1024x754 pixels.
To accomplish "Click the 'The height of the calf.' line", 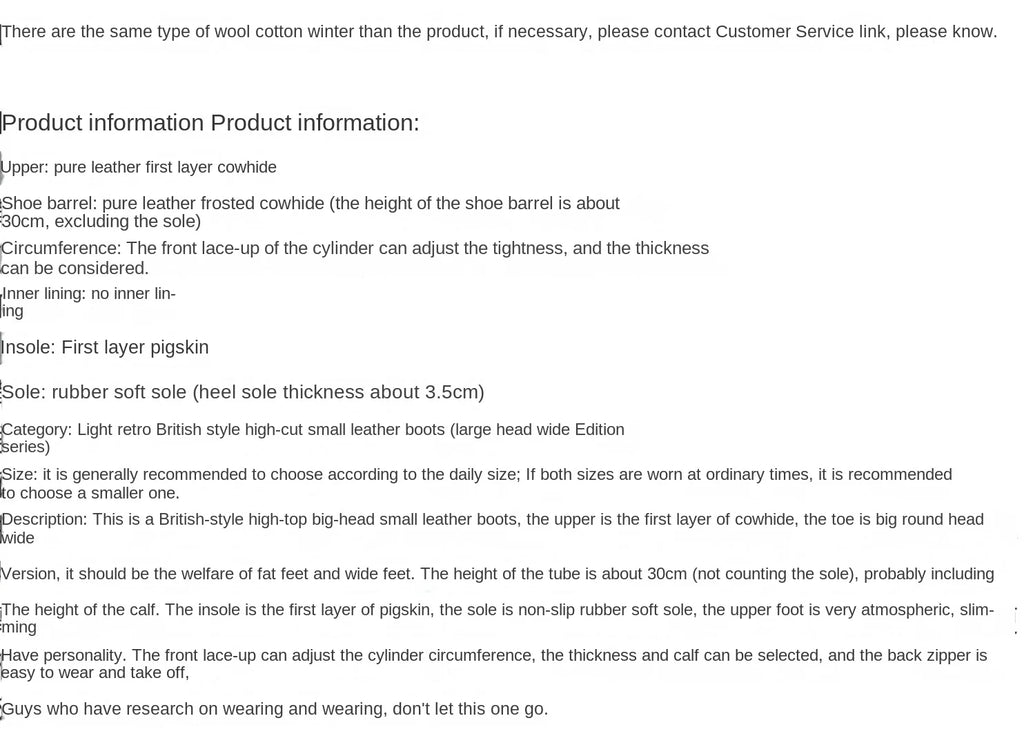I will (497, 610).
